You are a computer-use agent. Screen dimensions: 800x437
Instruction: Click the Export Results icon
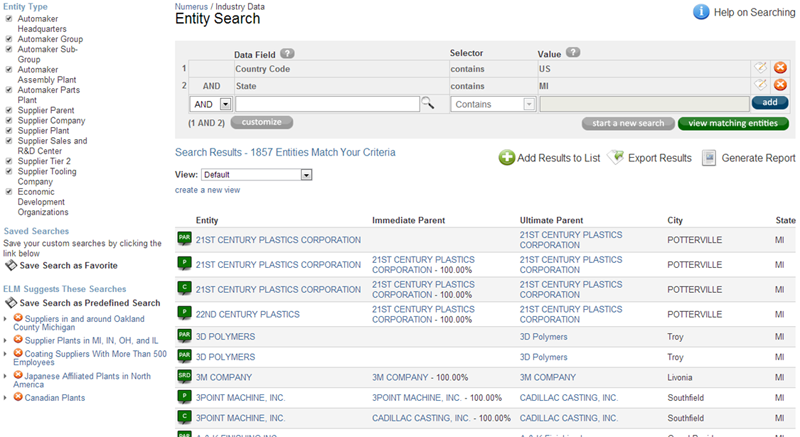[616, 158]
